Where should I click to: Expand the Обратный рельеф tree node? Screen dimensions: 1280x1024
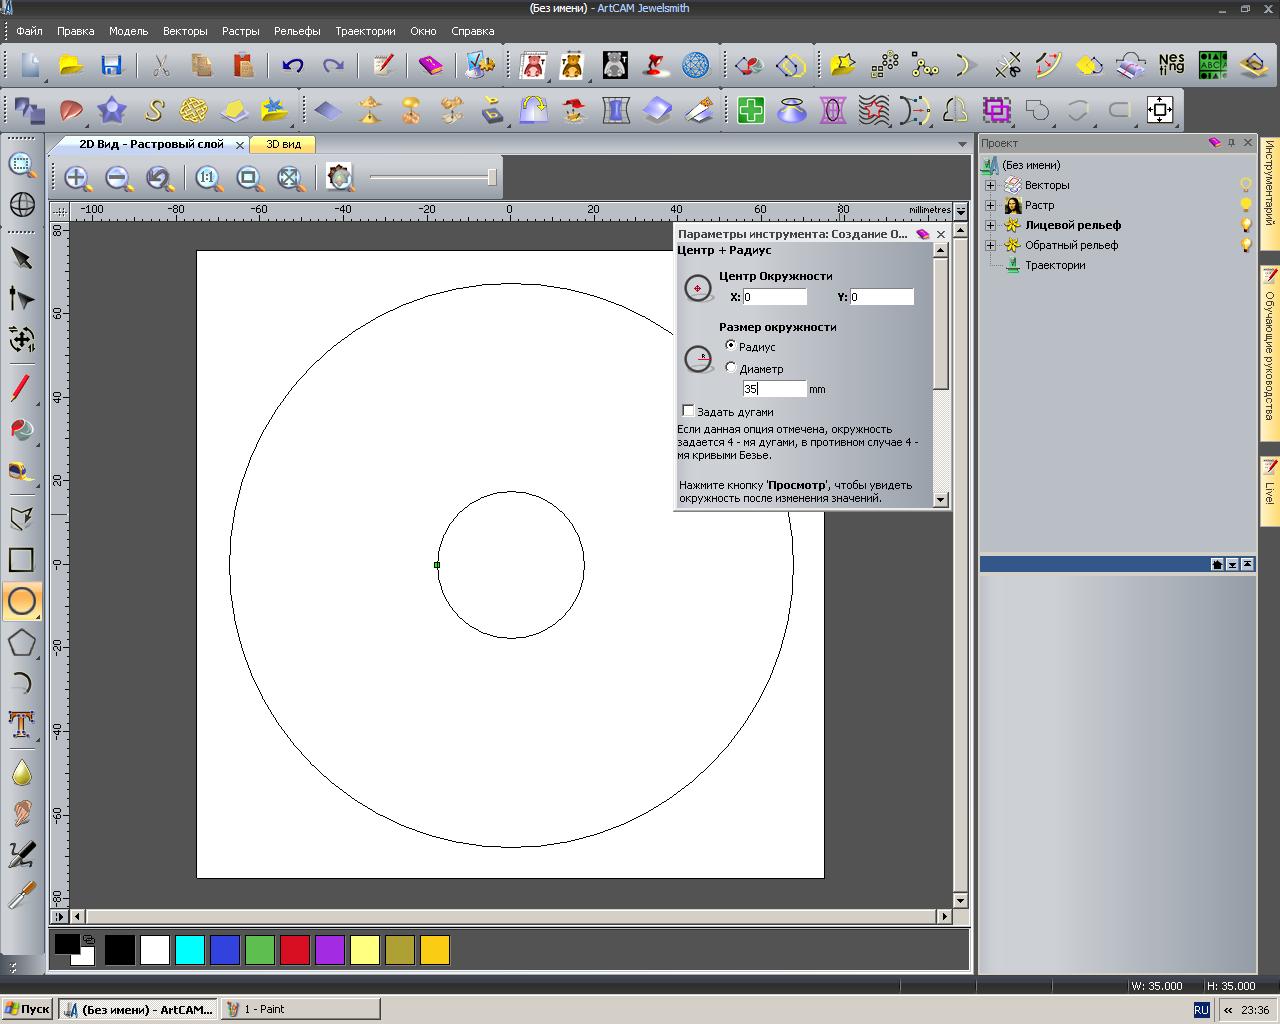[x=990, y=245]
